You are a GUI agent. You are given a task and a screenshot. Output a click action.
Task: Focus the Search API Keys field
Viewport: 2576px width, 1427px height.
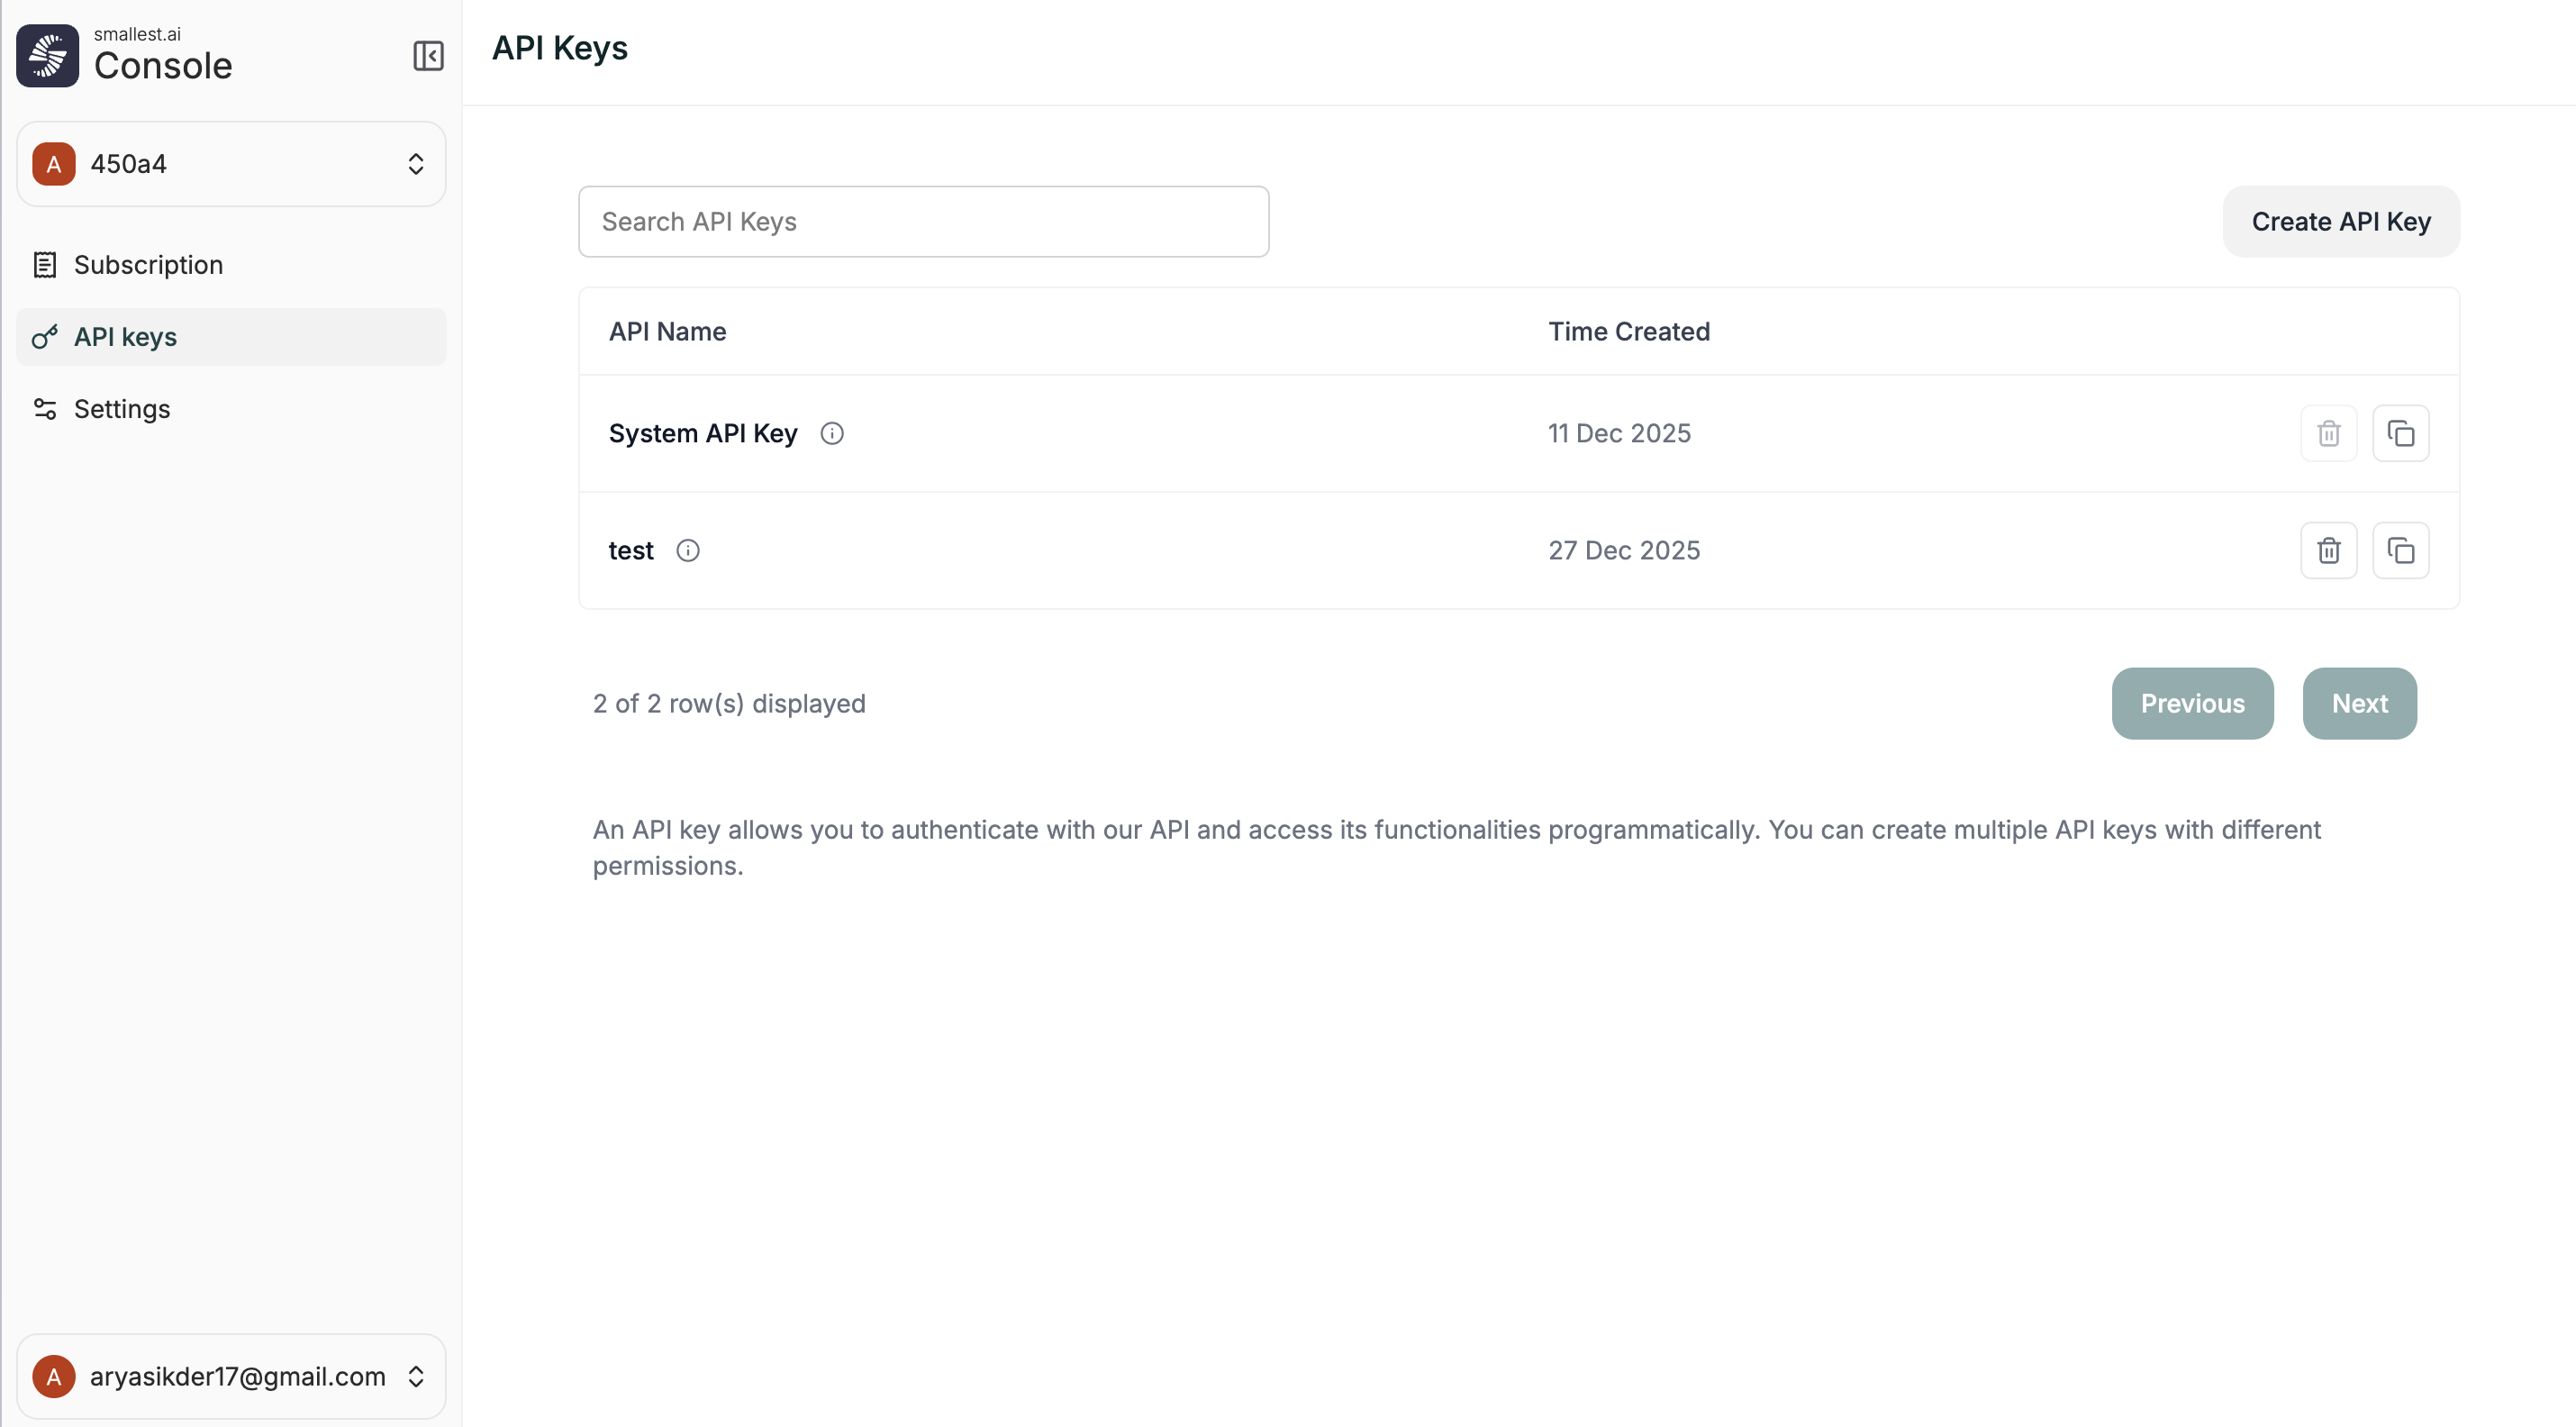coord(923,221)
